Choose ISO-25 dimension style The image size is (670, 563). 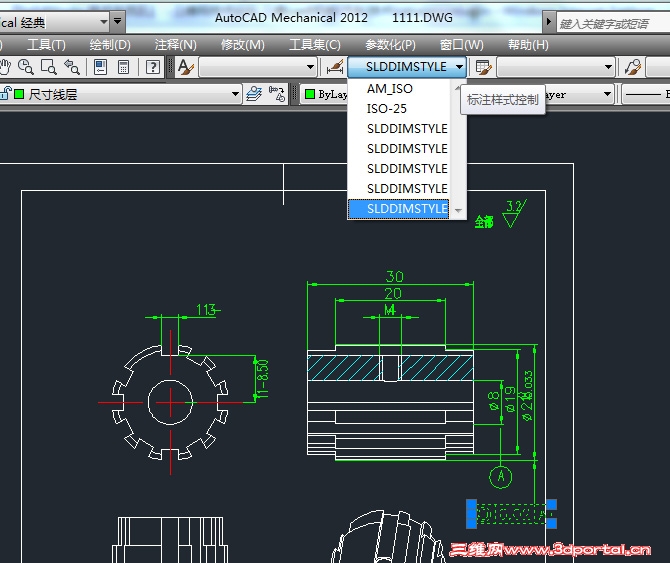399,108
